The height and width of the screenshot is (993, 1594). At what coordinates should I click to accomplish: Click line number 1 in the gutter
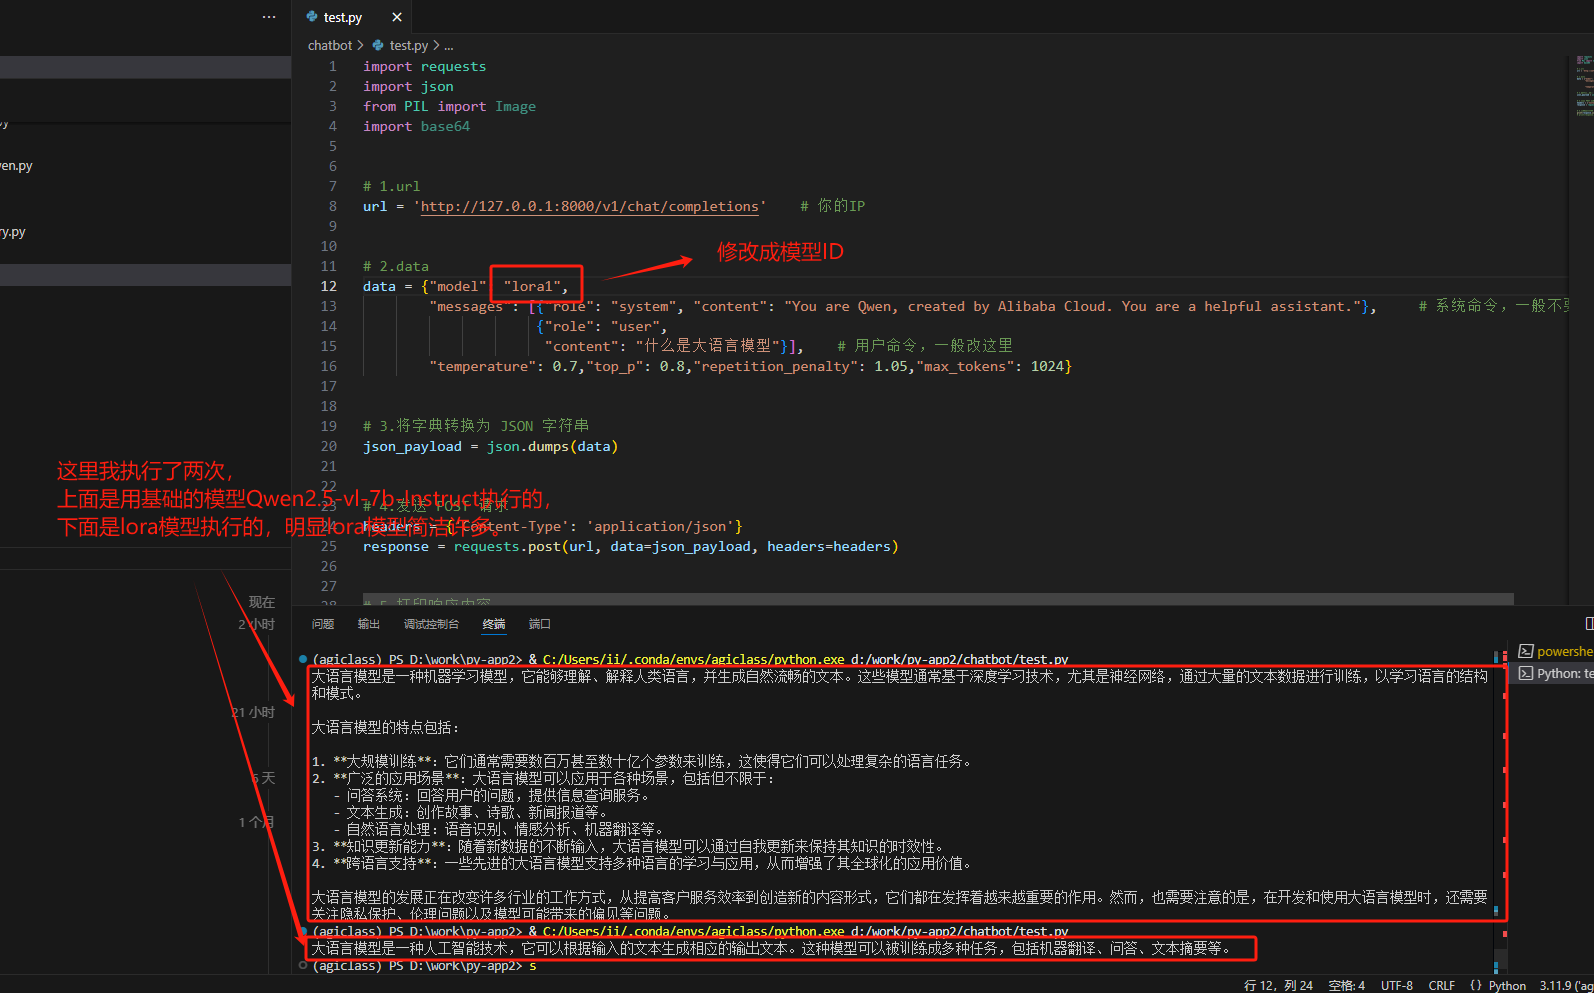click(x=332, y=66)
